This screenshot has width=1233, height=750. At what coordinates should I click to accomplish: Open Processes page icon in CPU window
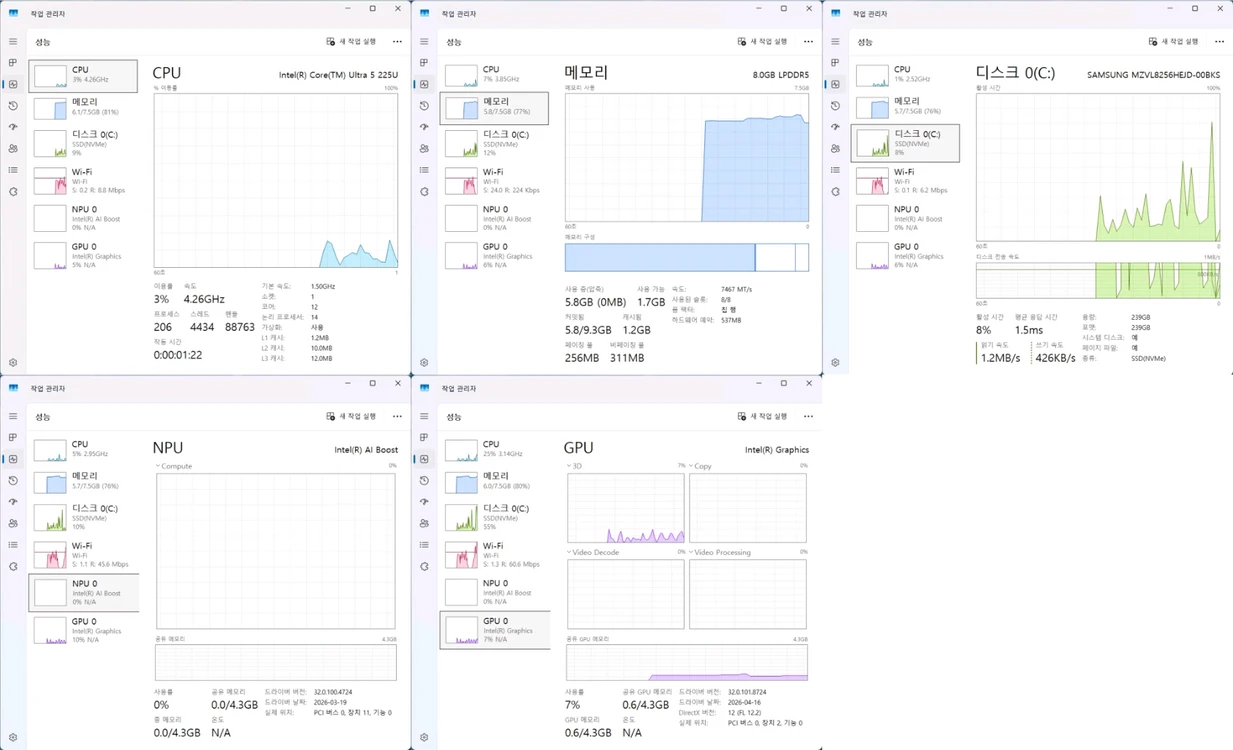coord(13,63)
